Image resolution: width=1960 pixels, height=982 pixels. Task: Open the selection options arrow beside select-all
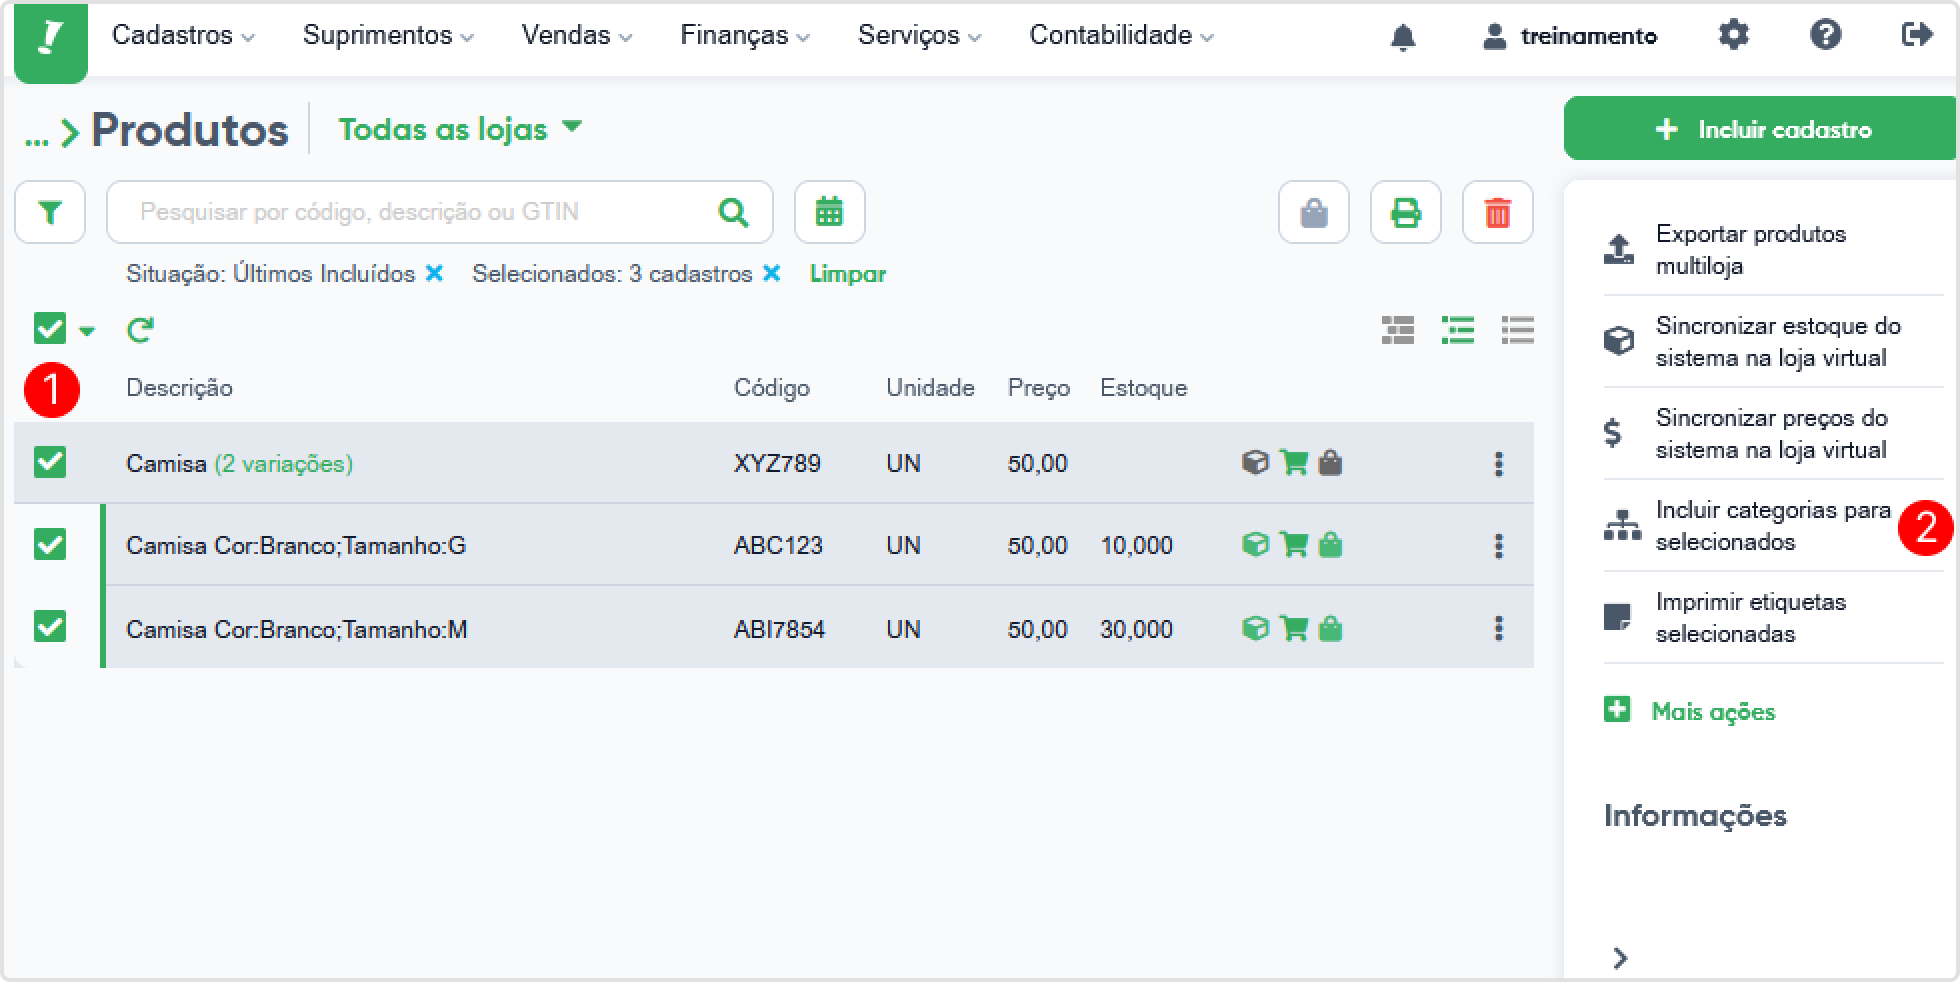coord(87,331)
